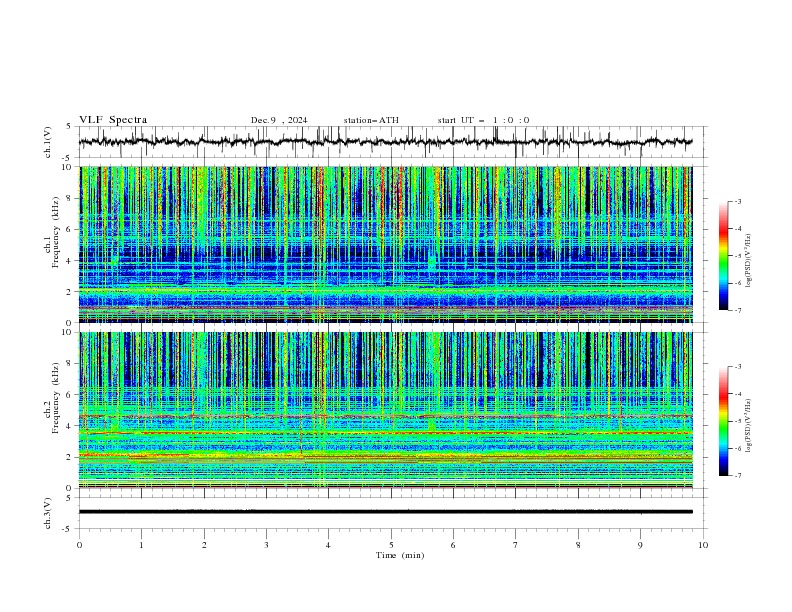Click the ch.1 frequency tick label "10"
The height and width of the screenshot is (612, 792).
click(67, 167)
